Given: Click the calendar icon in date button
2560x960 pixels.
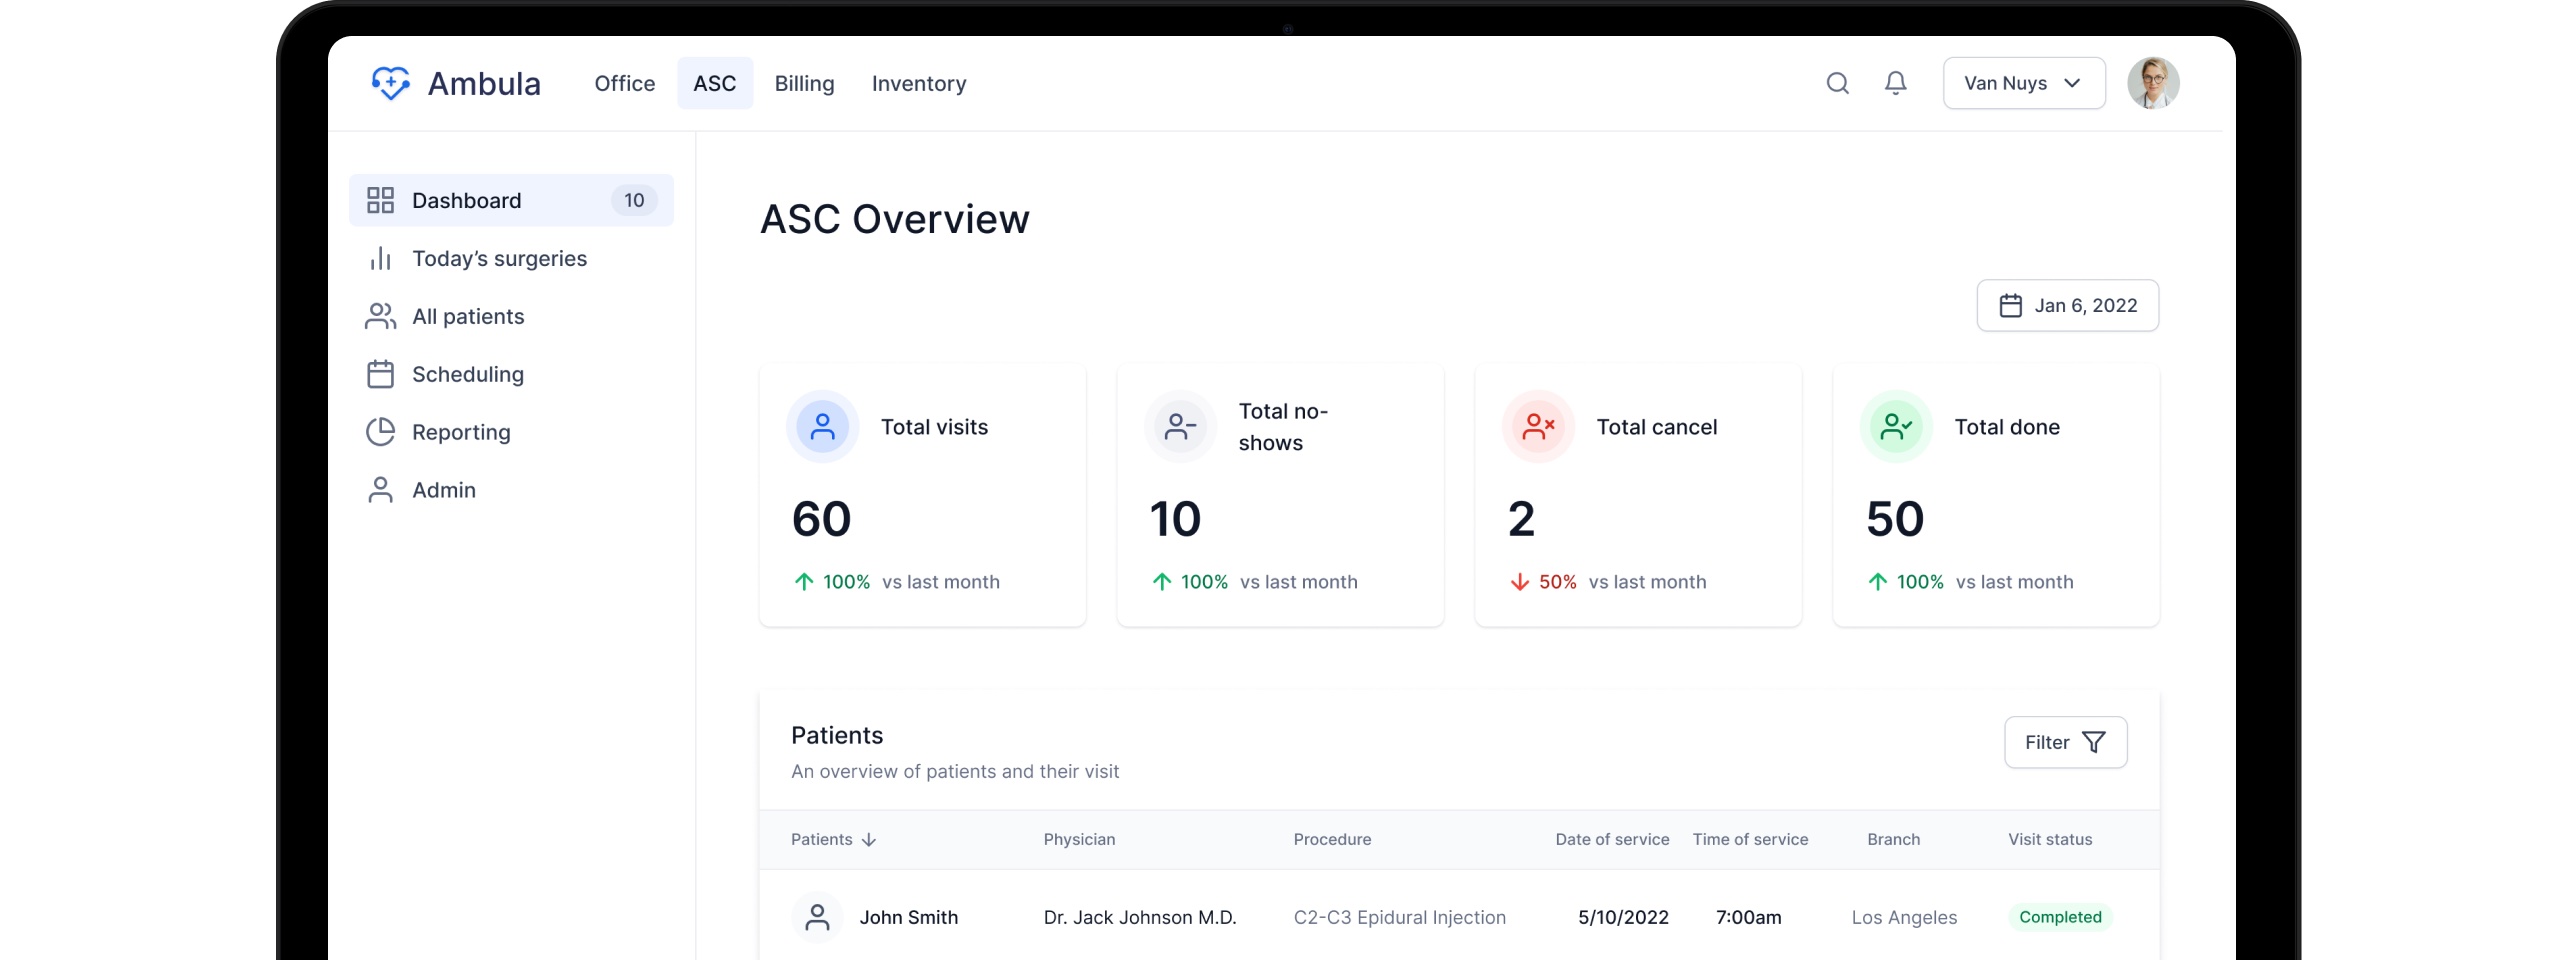Looking at the screenshot, I should point(2010,305).
